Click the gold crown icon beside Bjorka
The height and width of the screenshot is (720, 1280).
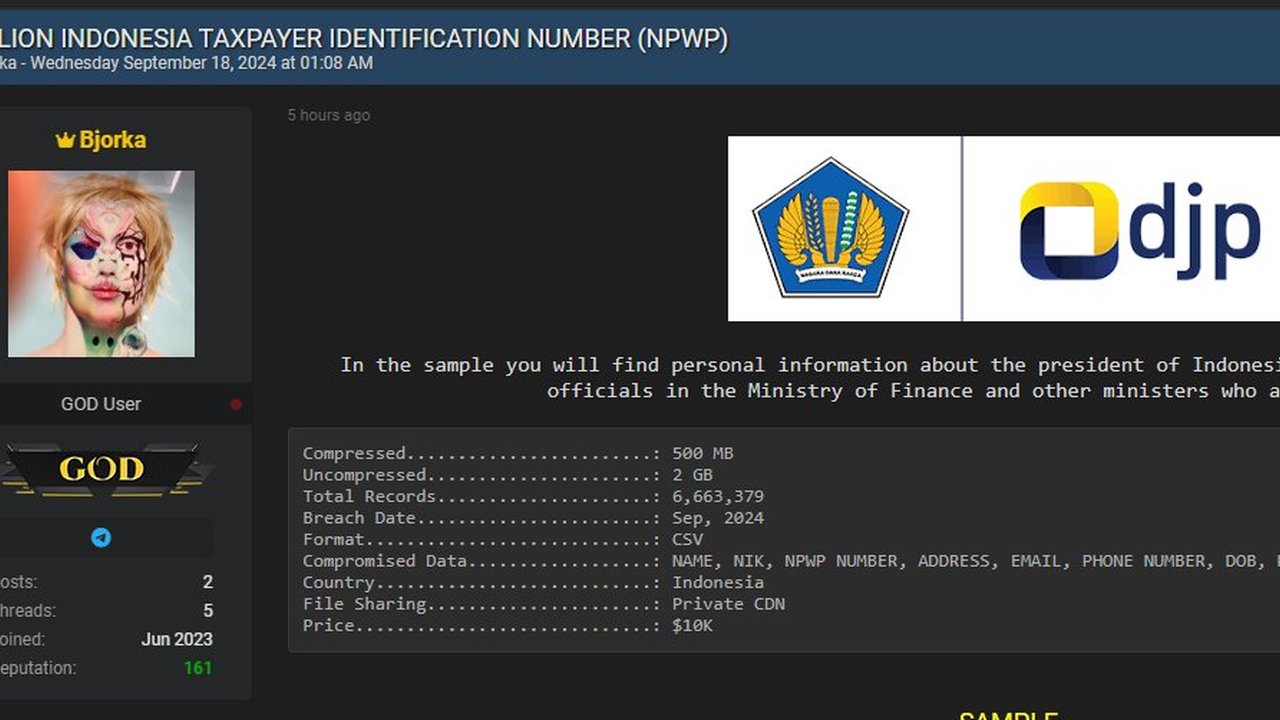tap(66, 141)
